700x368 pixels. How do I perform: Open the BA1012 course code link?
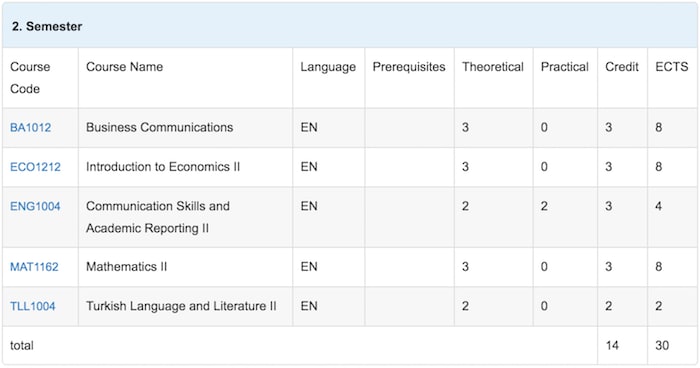coord(30,128)
